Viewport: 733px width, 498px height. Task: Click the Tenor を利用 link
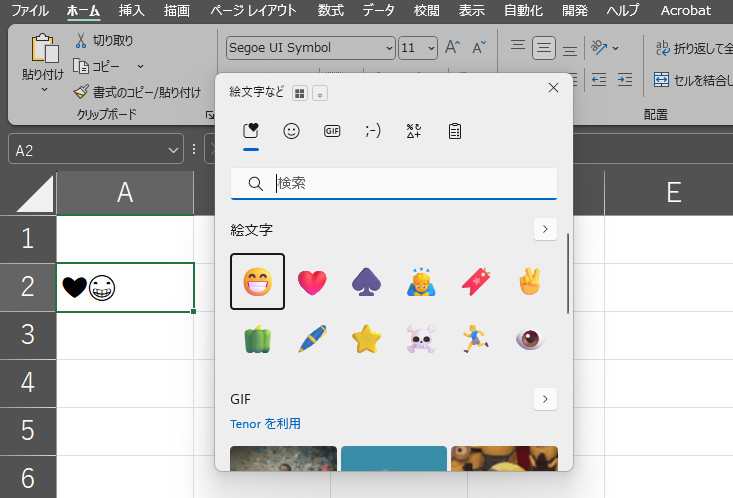coord(265,424)
